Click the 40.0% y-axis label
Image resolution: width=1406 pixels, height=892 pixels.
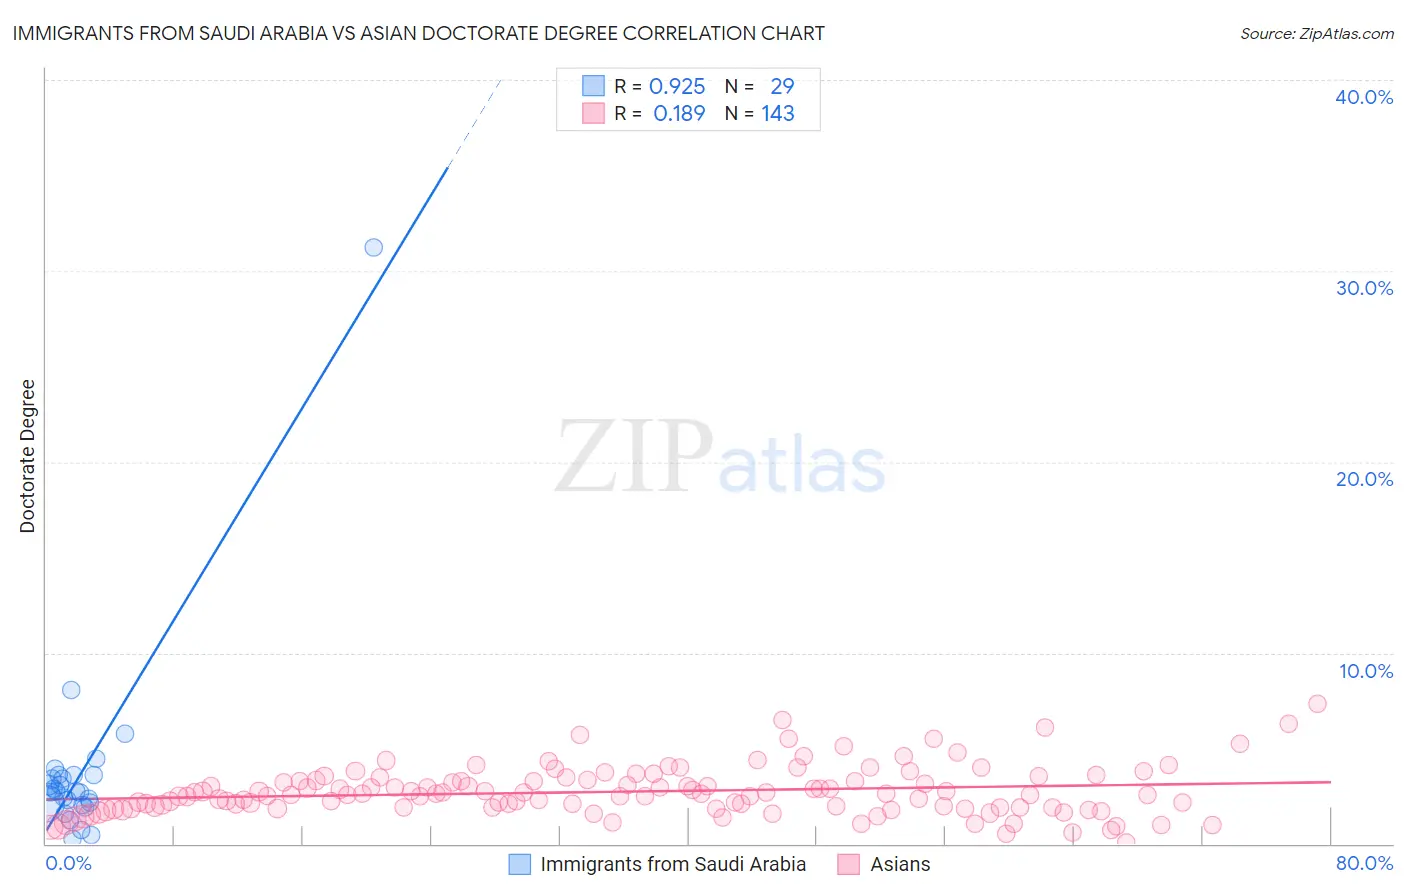click(x=1364, y=97)
